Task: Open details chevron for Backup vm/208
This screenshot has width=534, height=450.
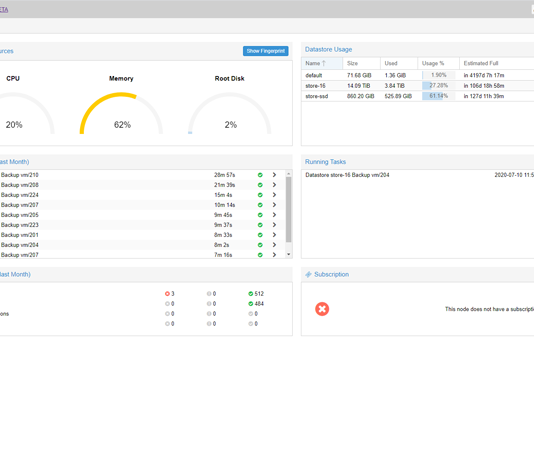Action: [x=274, y=185]
